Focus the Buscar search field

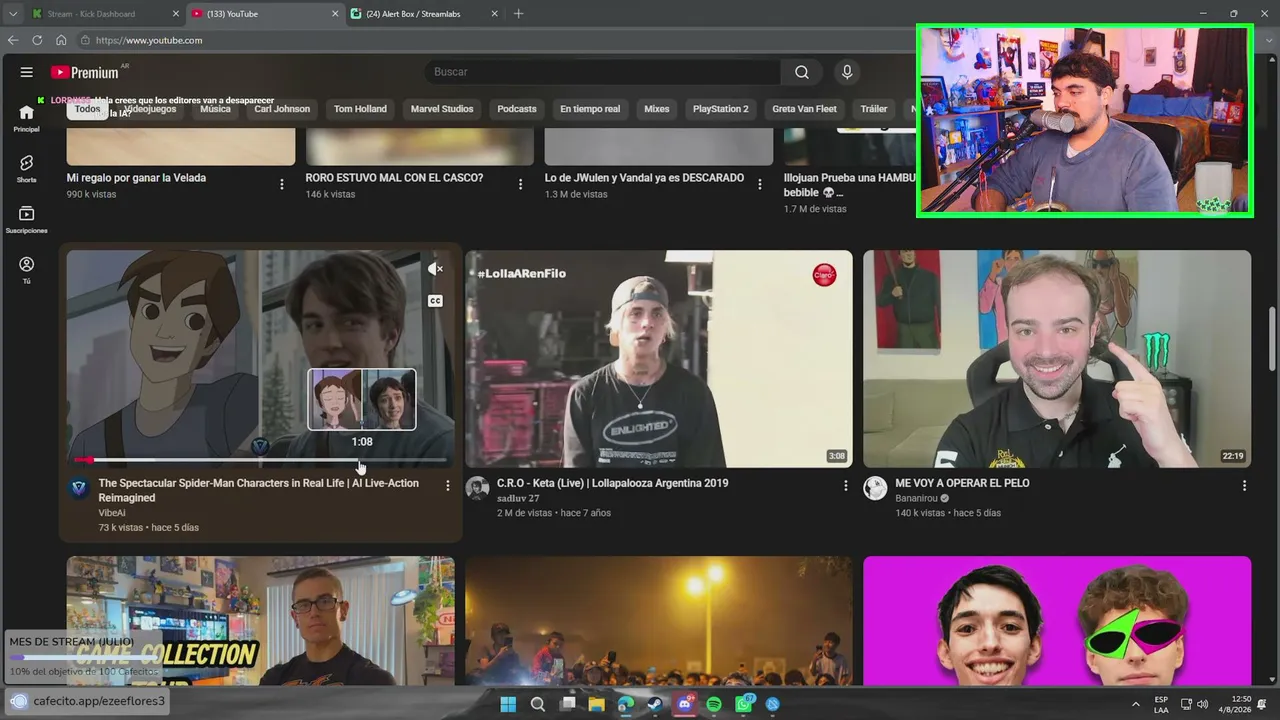pos(603,72)
